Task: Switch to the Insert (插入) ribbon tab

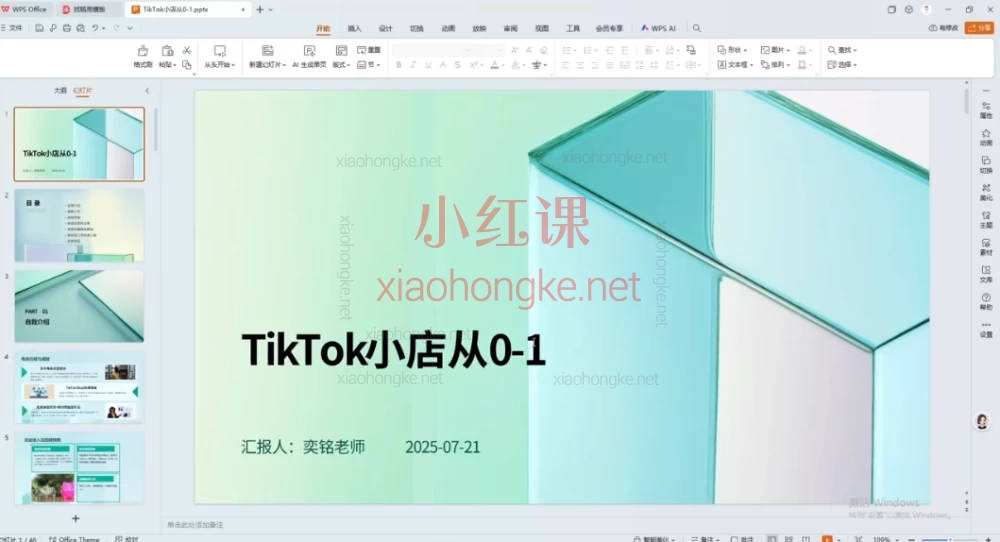Action: tap(355, 29)
